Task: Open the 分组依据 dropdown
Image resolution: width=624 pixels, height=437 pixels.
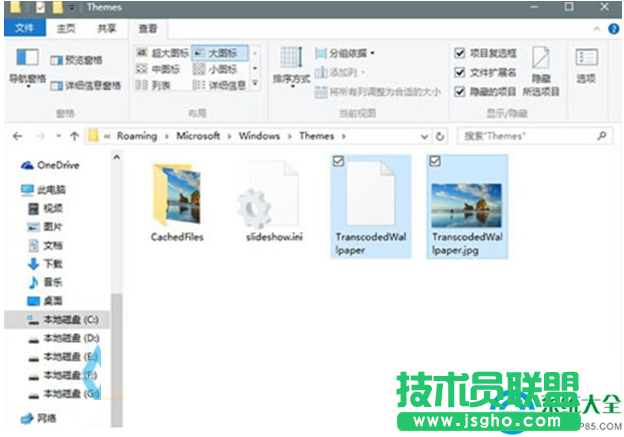Action: coord(345,53)
